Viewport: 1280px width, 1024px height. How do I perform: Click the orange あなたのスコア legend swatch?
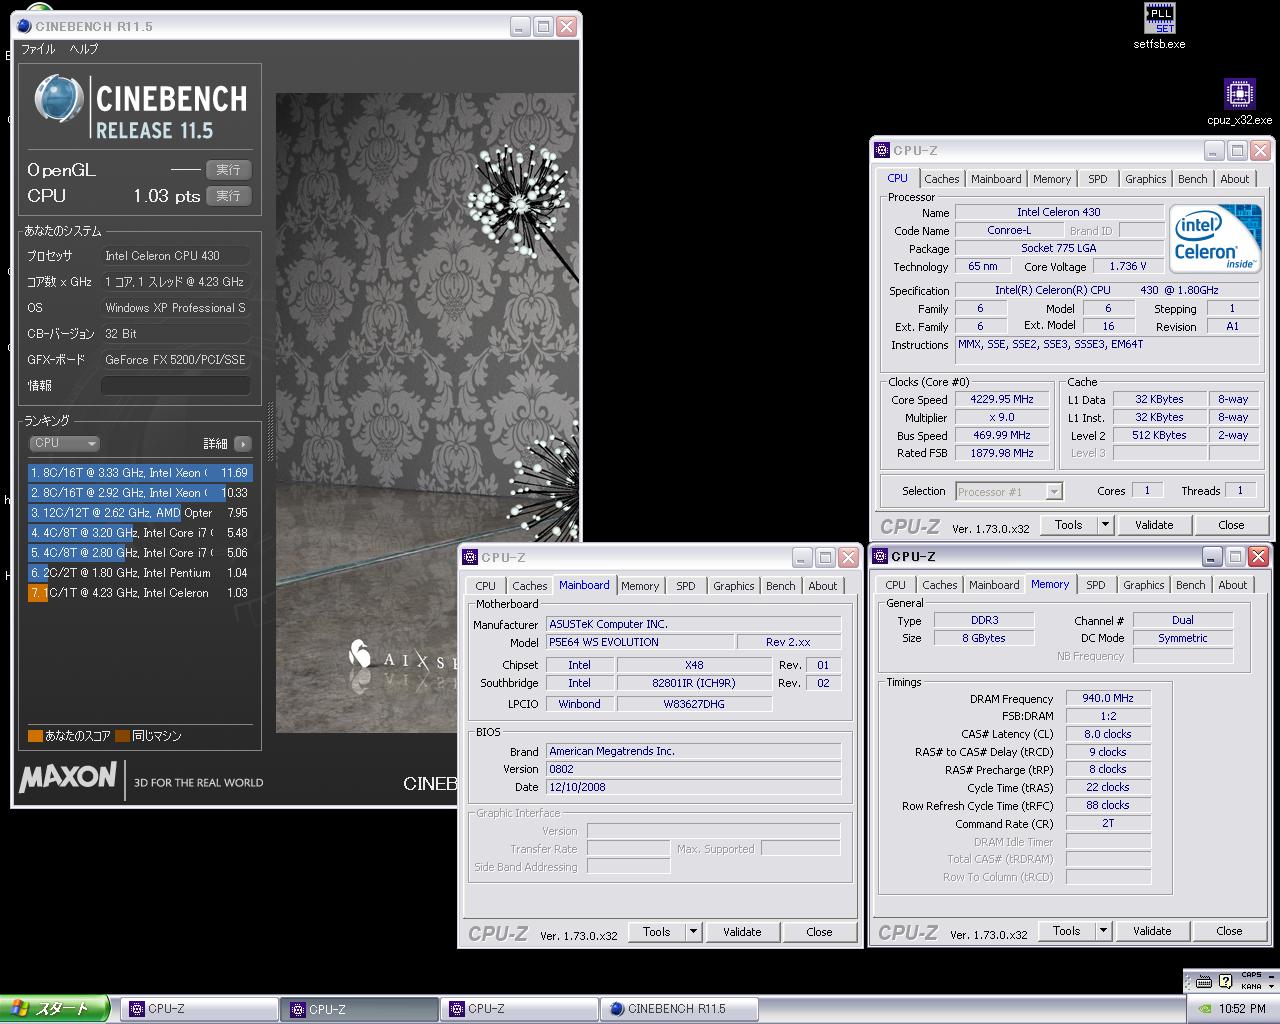point(35,736)
